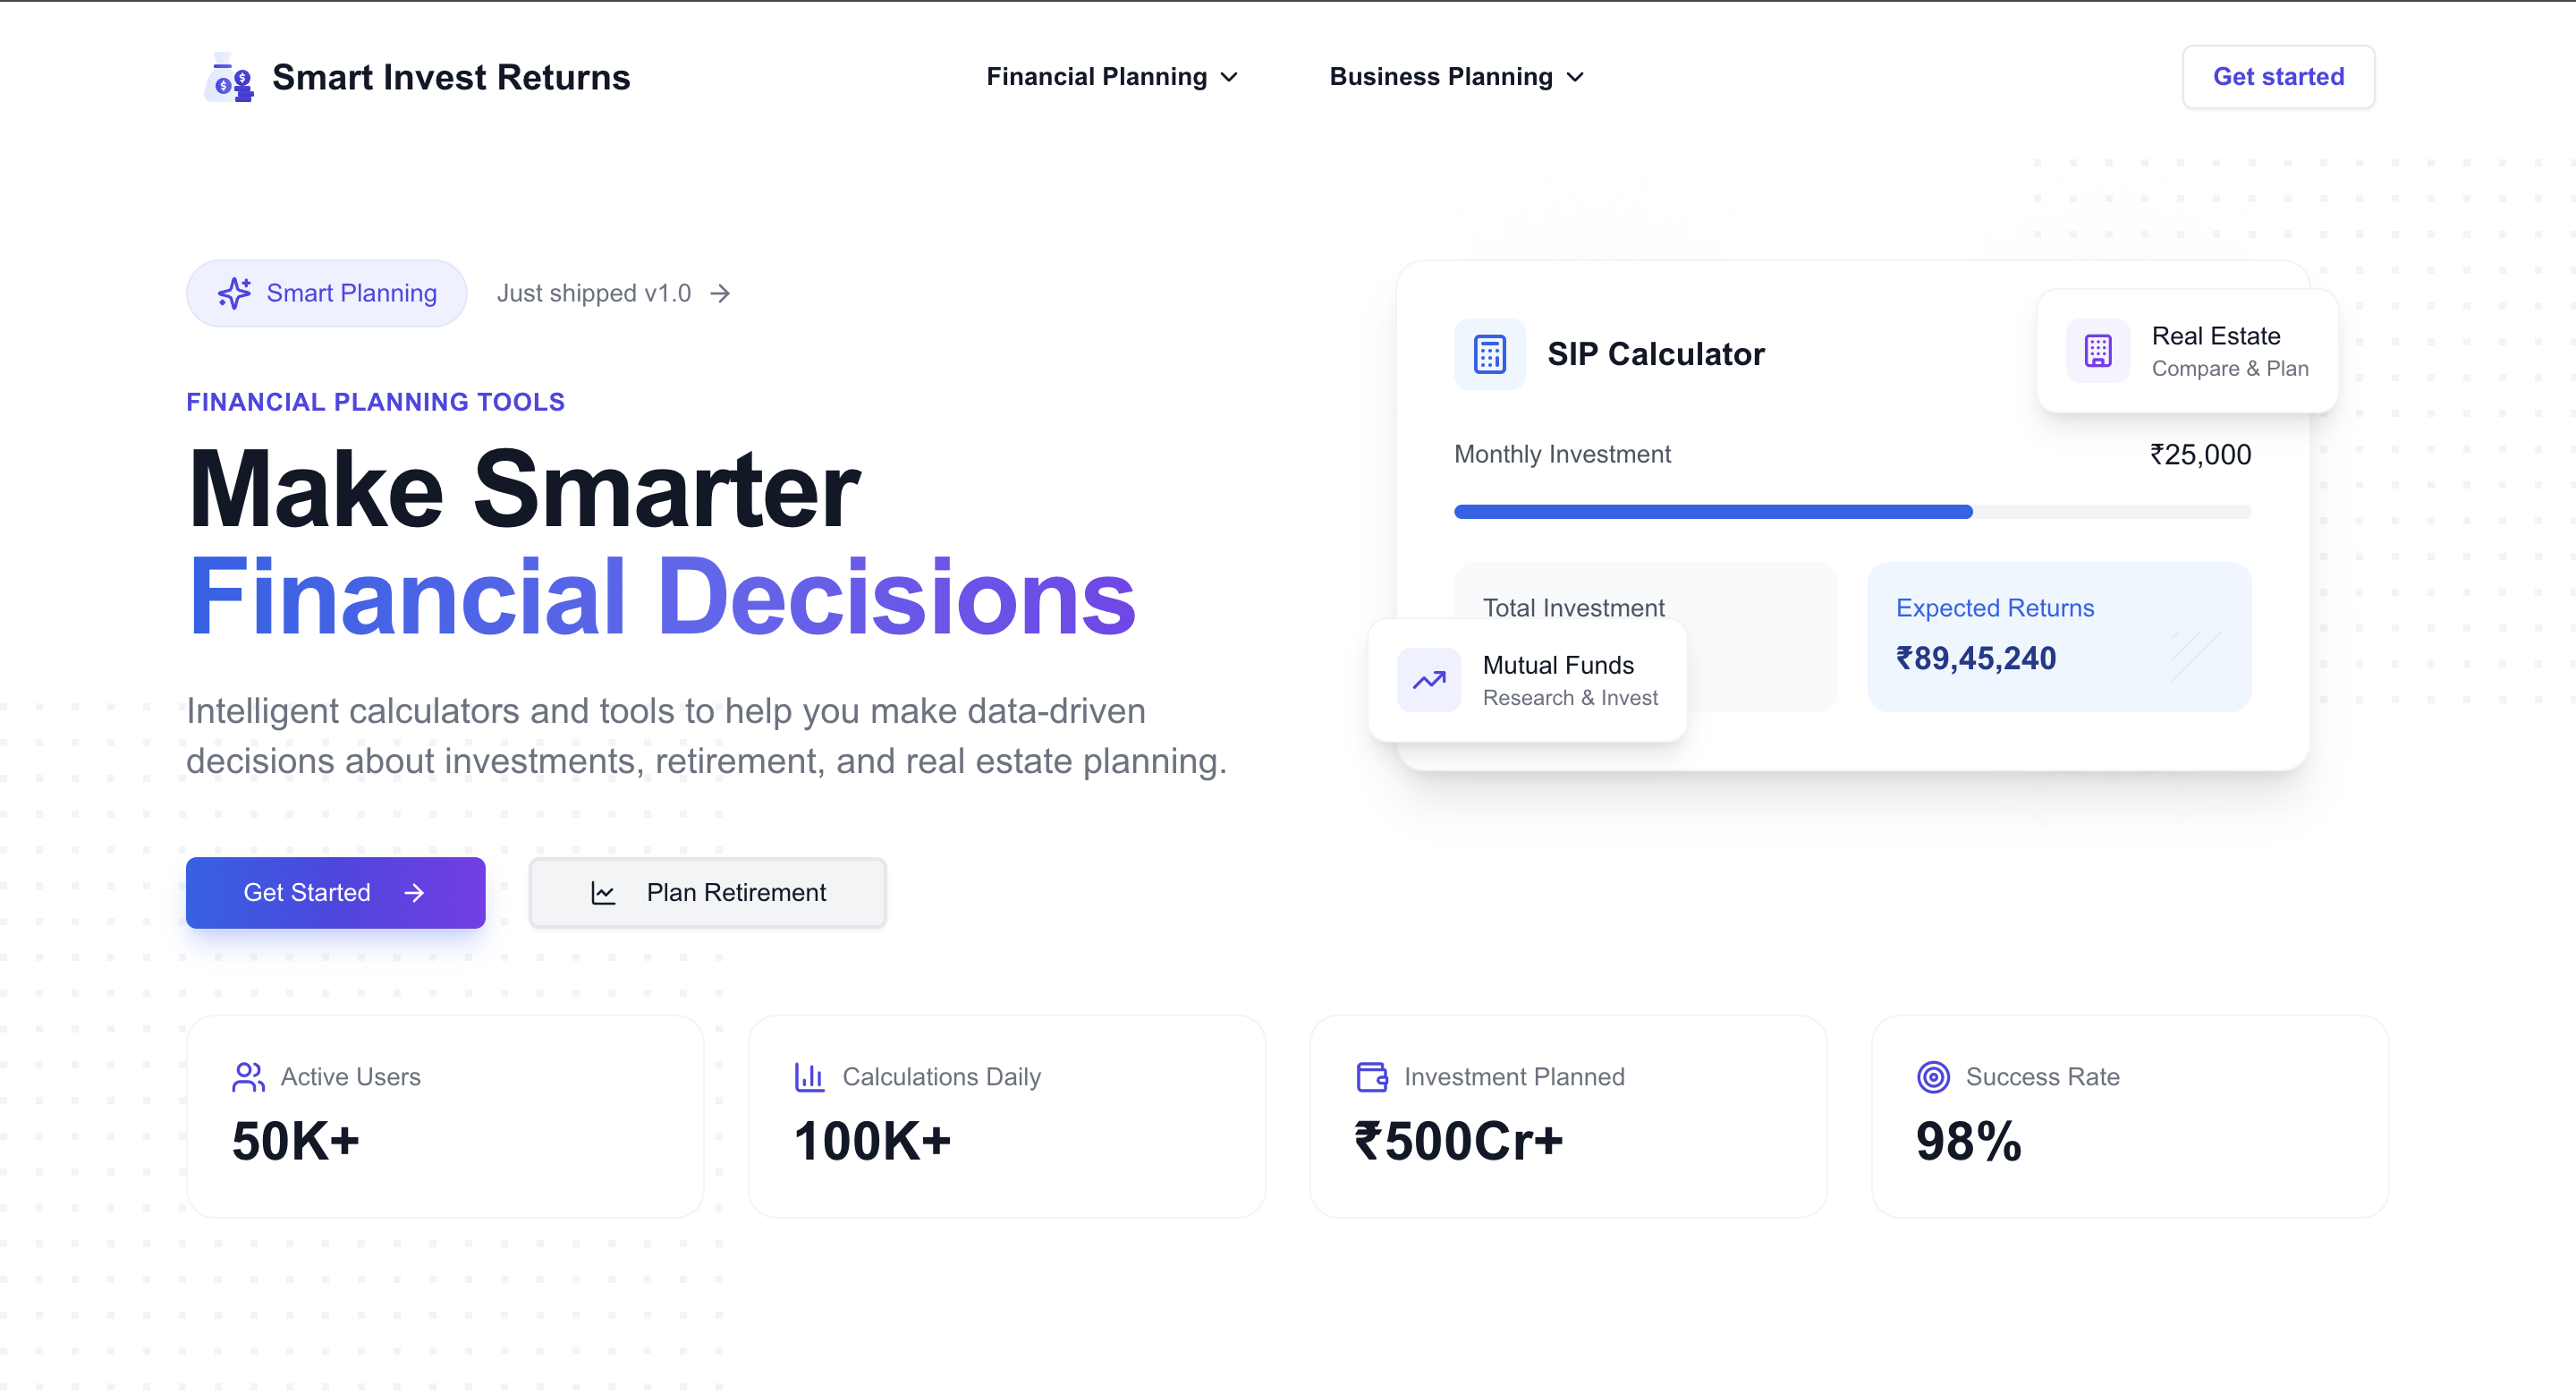Image resolution: width=2576 pixels, height=1394 pixels.
Task: Click the Smart Invest Returns brand name
Action: (x=451, y=77)
